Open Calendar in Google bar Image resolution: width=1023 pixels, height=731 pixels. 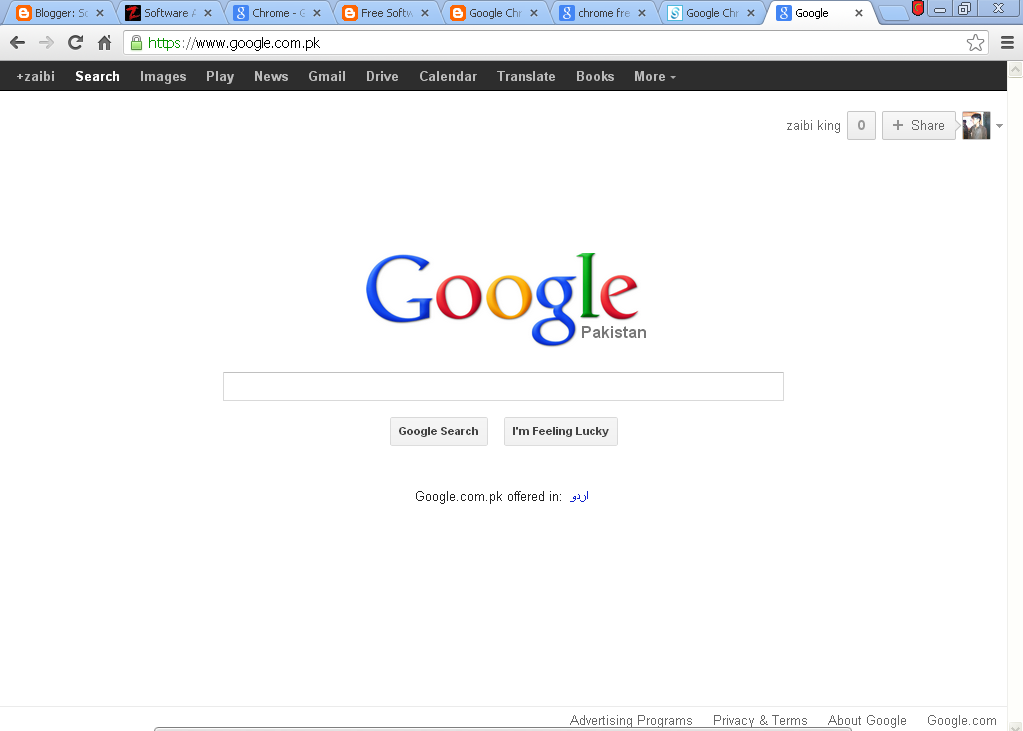pos(448,76)
